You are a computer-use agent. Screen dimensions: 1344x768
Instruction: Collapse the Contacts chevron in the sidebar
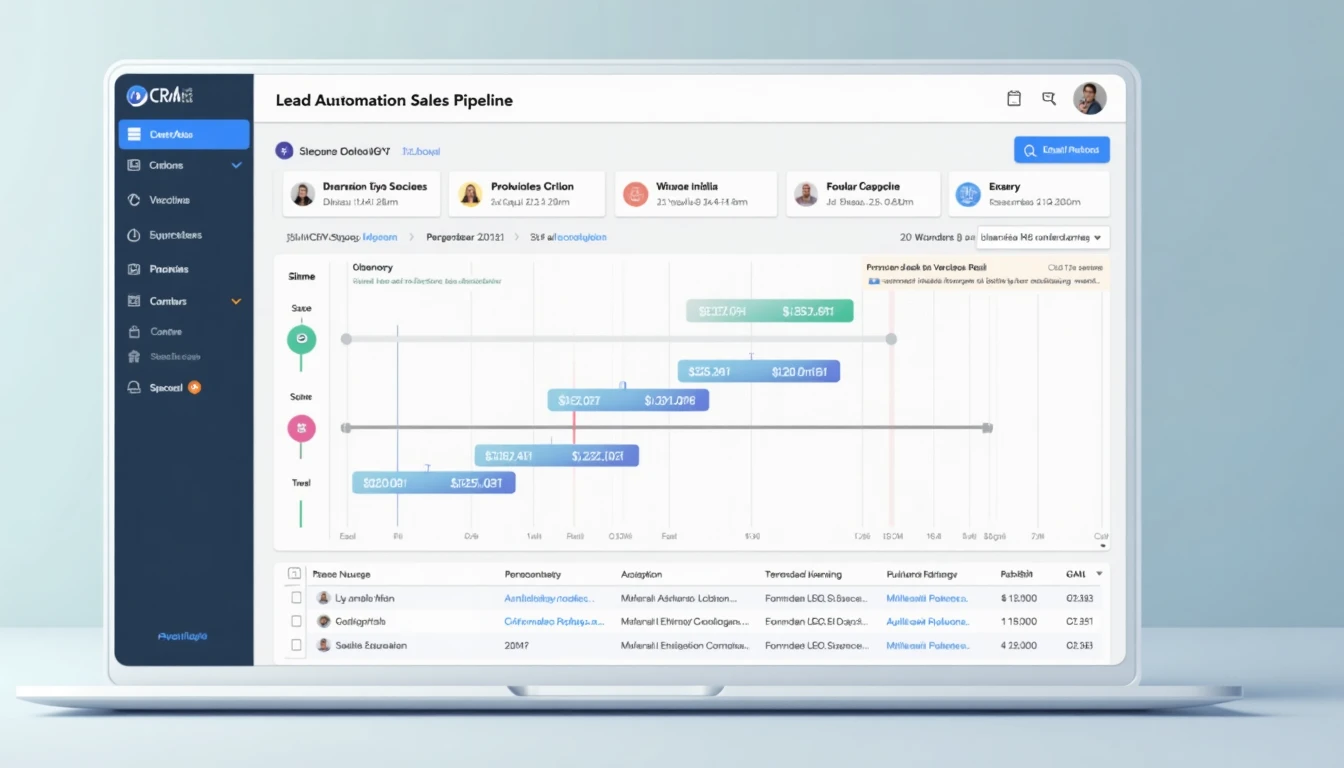click(x=234, y=300)
